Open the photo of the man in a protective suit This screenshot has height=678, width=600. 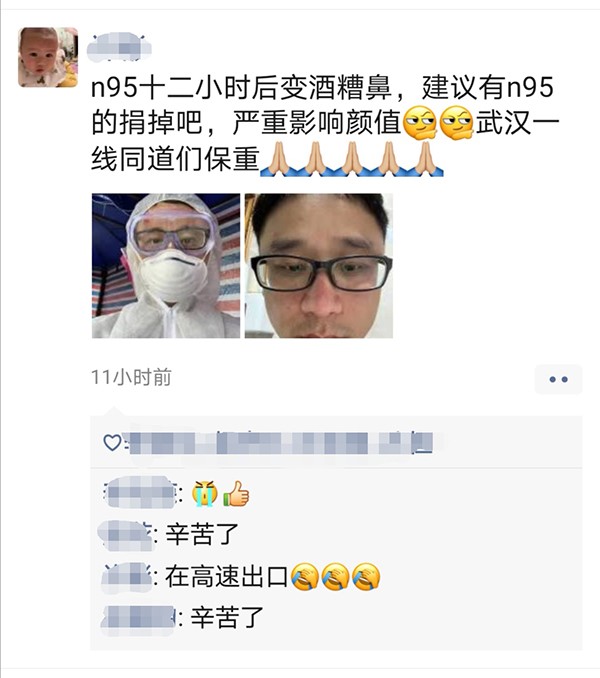[x=166, y=265]
